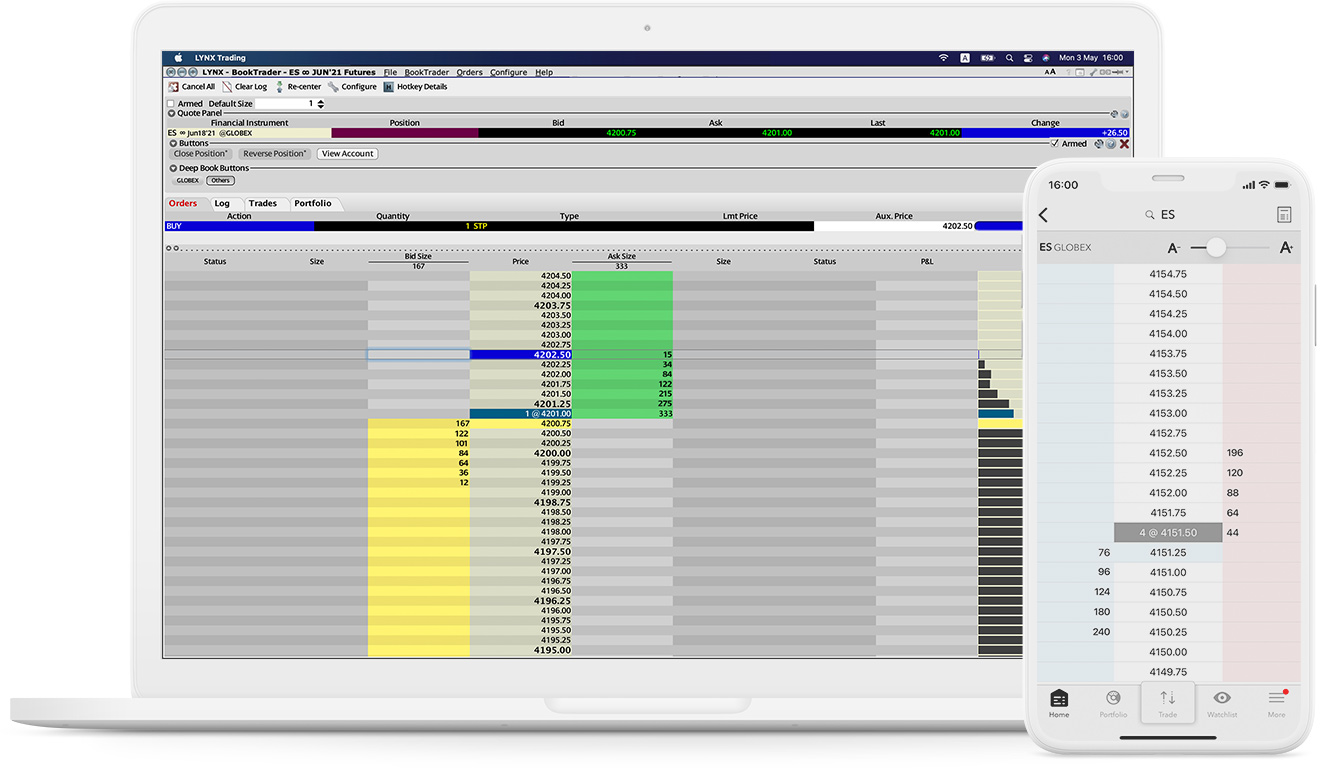Click the ask size 333 cell at 4201.00
The height and width of the screenshot is (768, 1328).
pos(623,413)
